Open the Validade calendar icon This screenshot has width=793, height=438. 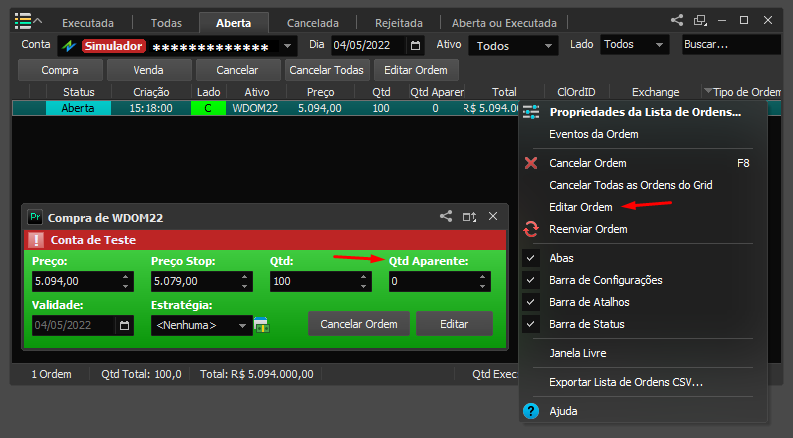124,325
